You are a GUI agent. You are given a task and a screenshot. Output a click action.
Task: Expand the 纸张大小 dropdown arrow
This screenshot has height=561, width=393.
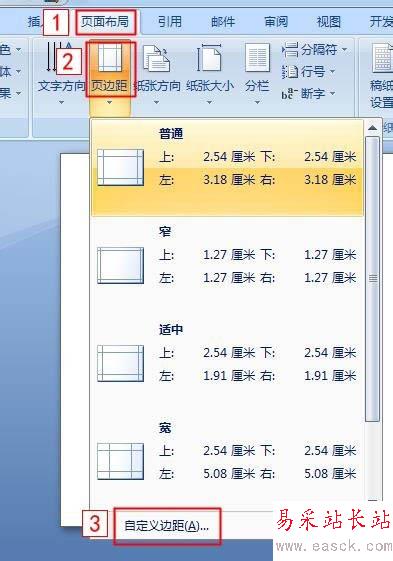(209, 102)
